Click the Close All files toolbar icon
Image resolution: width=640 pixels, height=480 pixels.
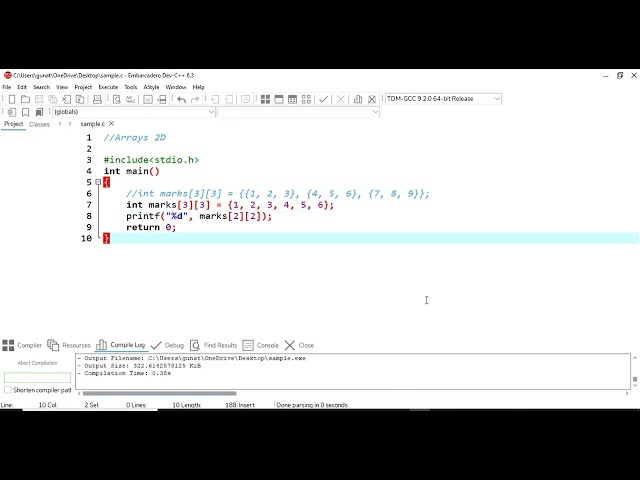coord(80,99)
